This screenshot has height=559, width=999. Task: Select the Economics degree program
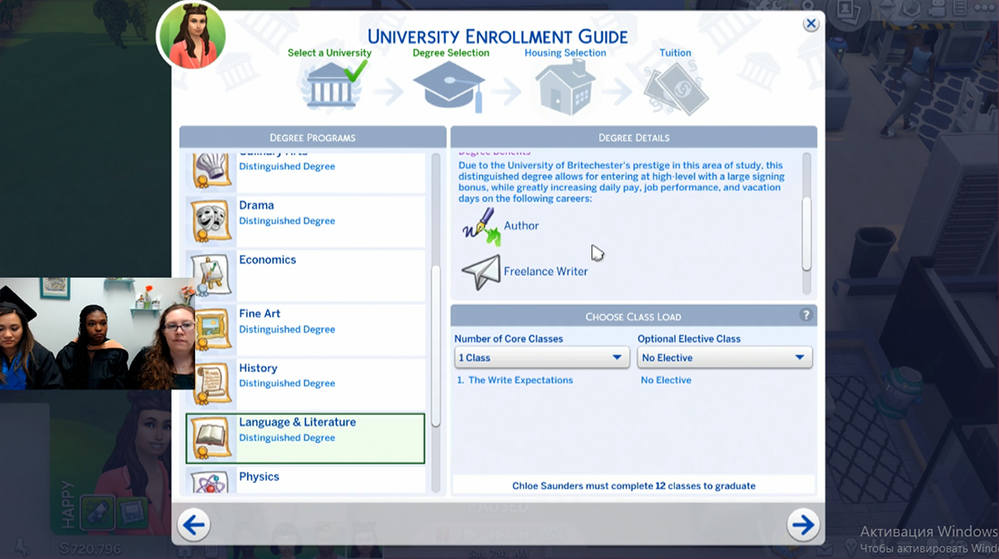(306, 275)
